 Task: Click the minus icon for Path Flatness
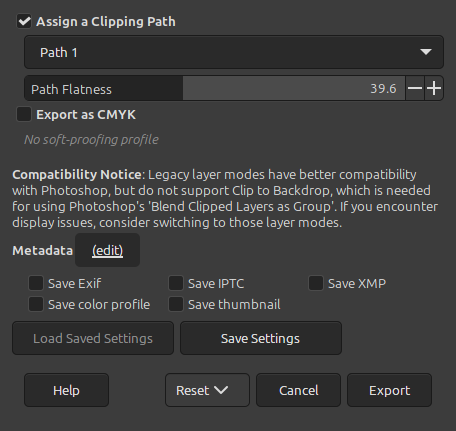click(415, 88)
